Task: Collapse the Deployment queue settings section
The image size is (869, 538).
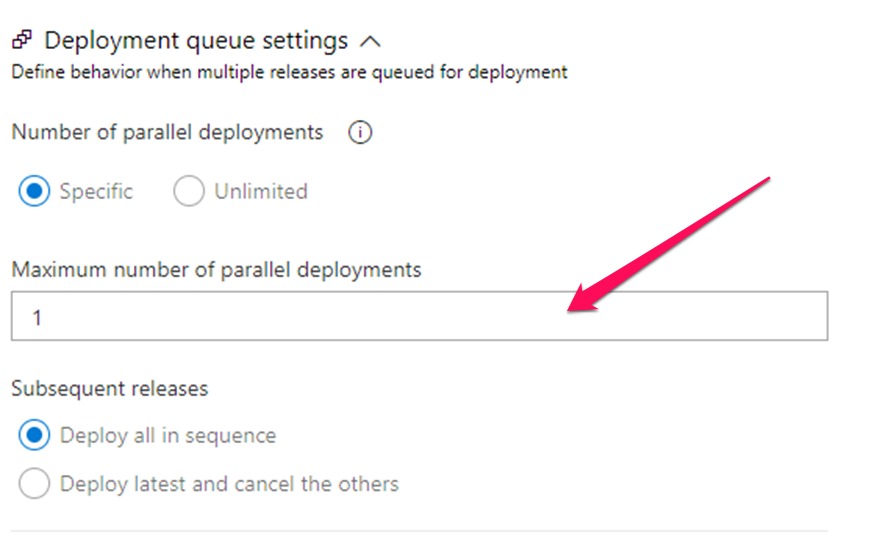Action: 369,41
